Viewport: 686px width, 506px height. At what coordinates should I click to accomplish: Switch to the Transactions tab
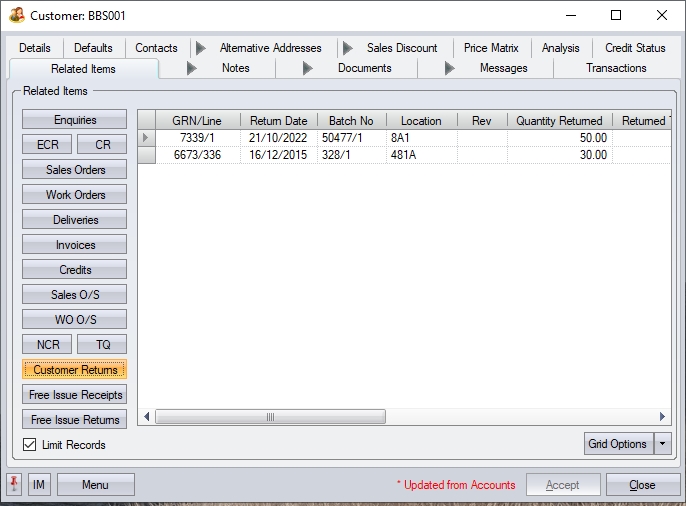[616, 68]
